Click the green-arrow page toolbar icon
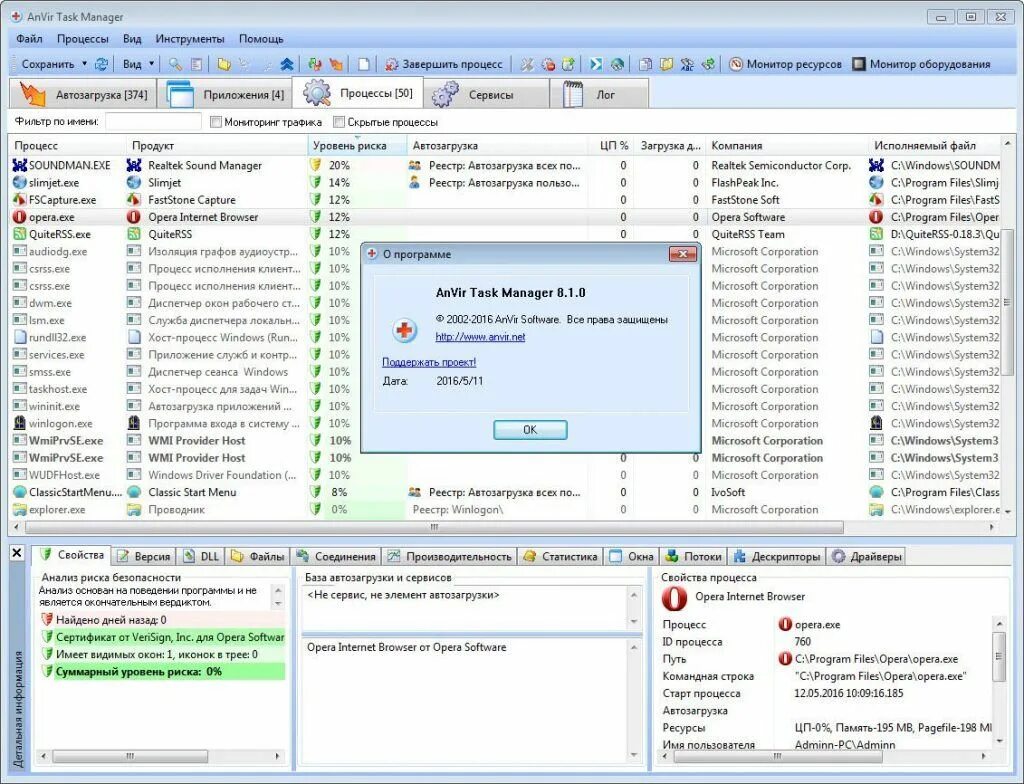The image size is (1024, 784). point(568,64)
